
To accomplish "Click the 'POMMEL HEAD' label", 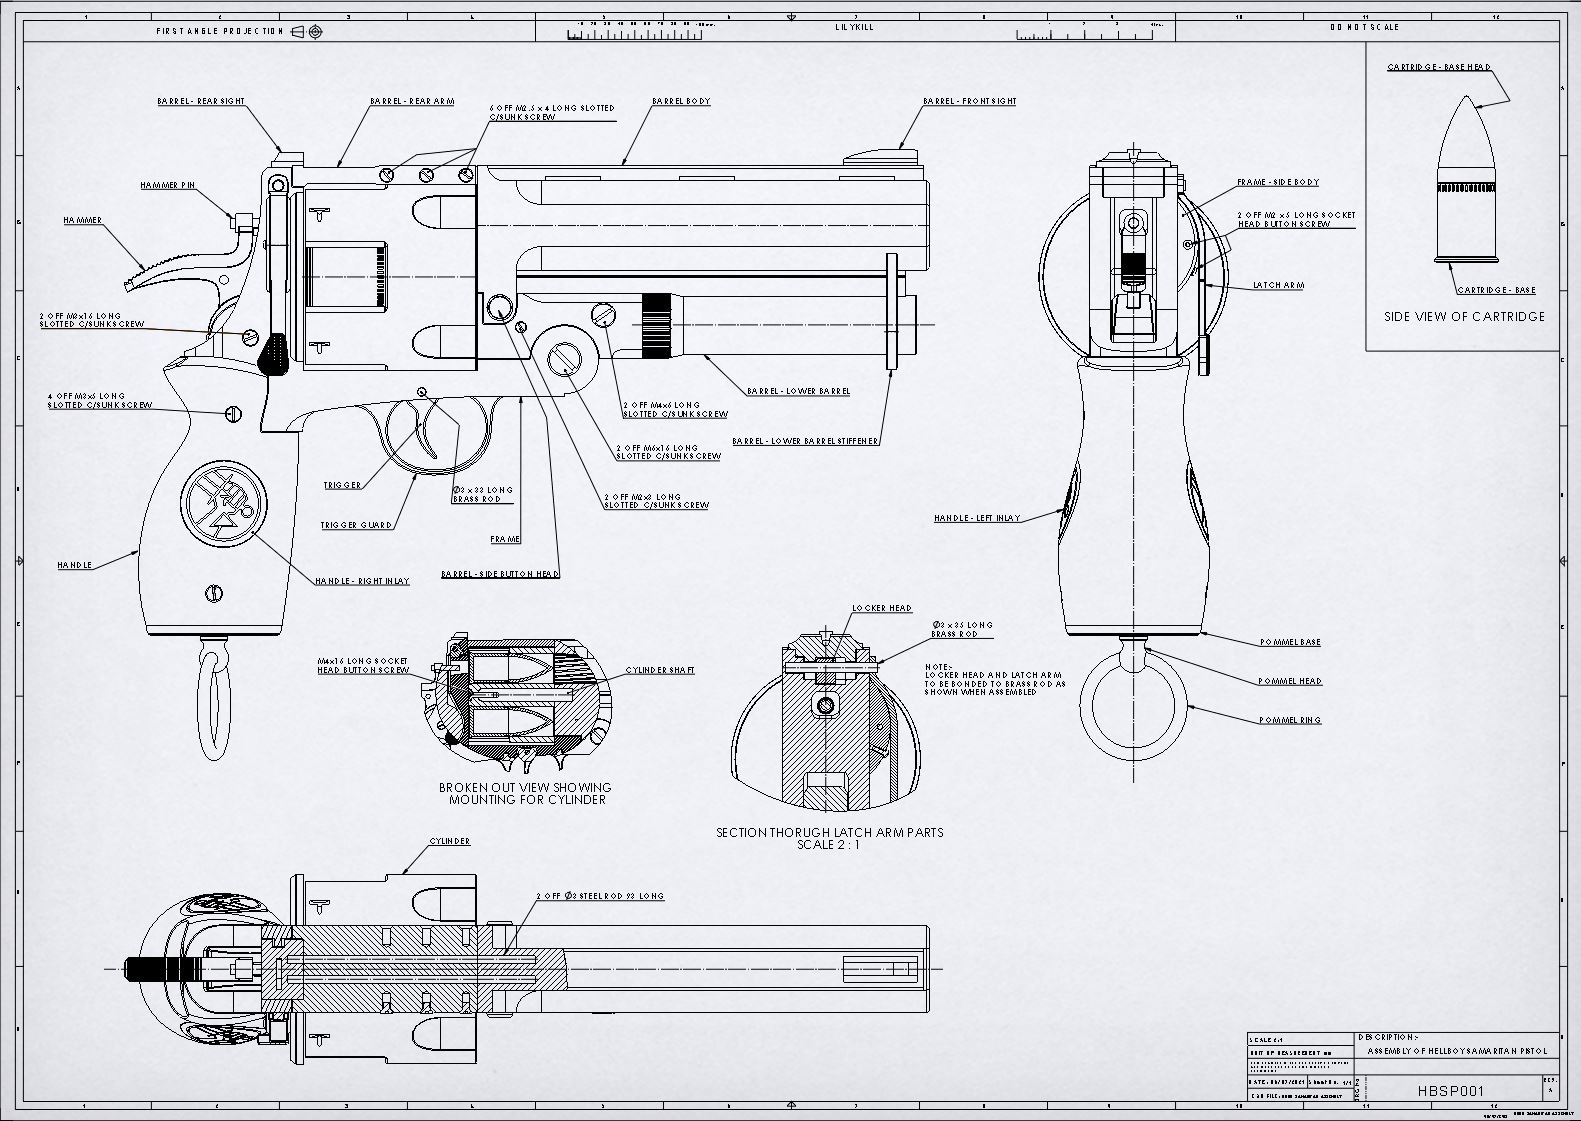I will point(1290,681).
